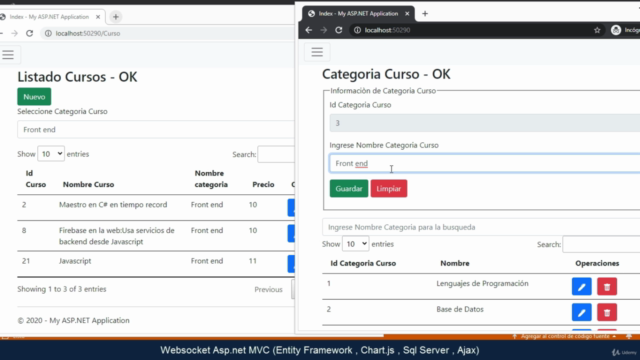Delete Base de Datos category
Screen dimensions: 640x360
[607, 313]
